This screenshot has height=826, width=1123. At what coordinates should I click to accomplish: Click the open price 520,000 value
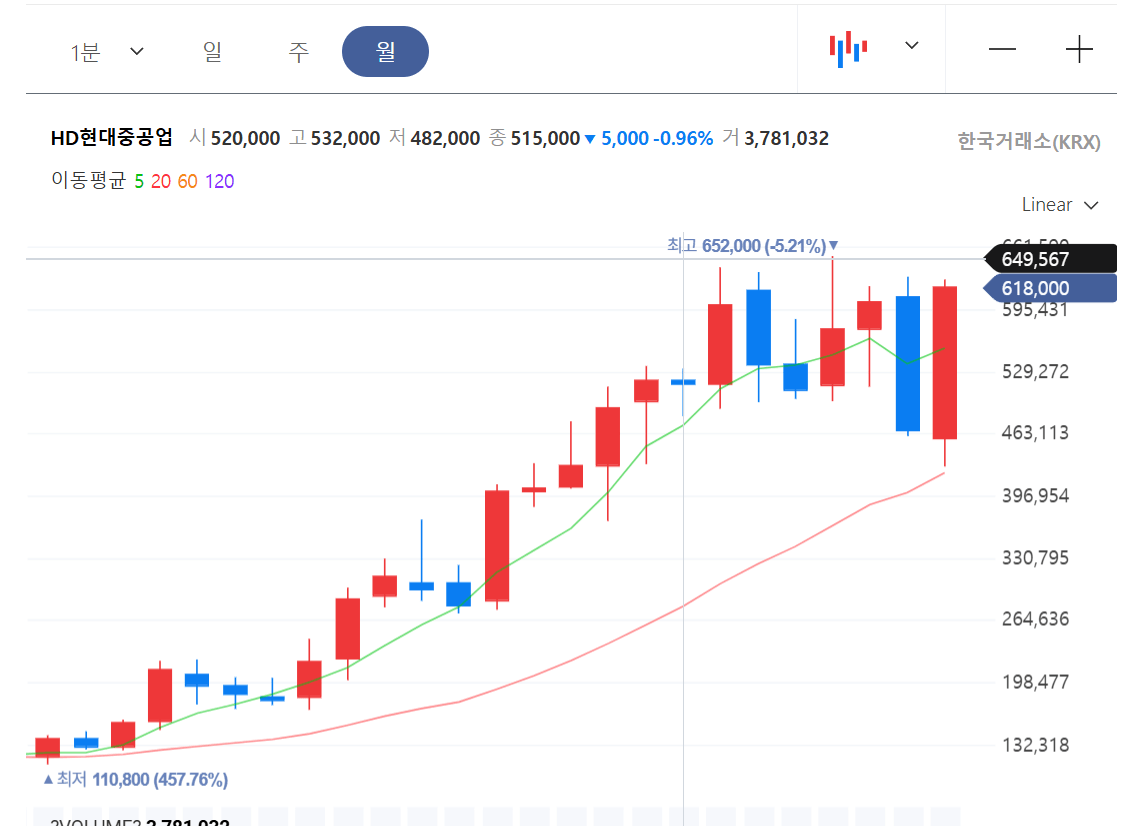[x=245, y=138]
